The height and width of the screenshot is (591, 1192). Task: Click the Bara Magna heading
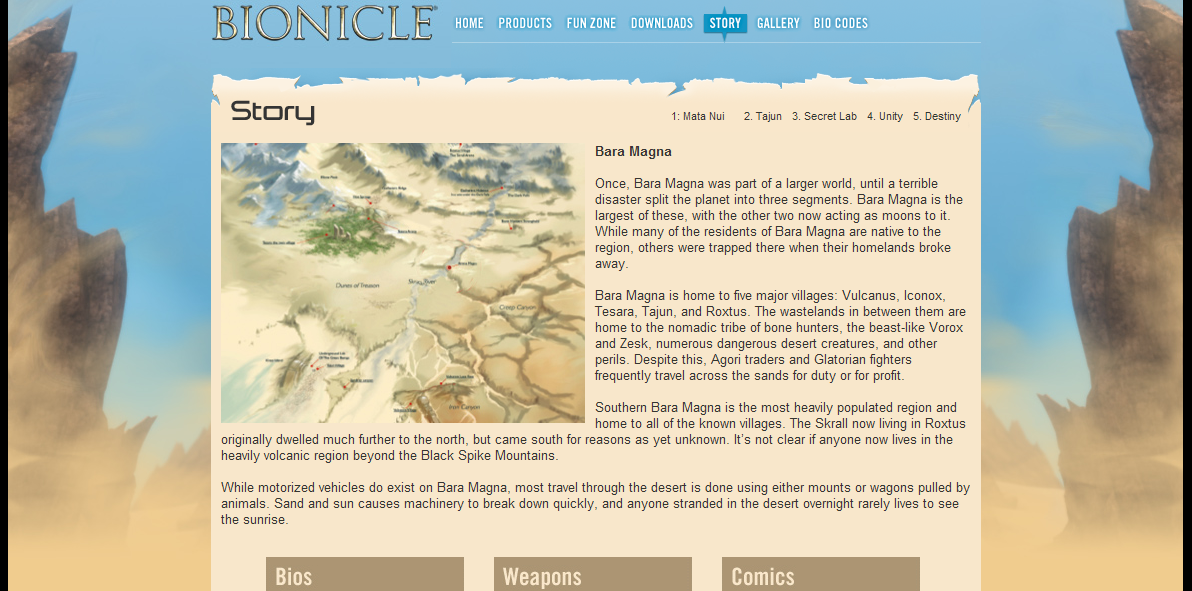(633, 151)
